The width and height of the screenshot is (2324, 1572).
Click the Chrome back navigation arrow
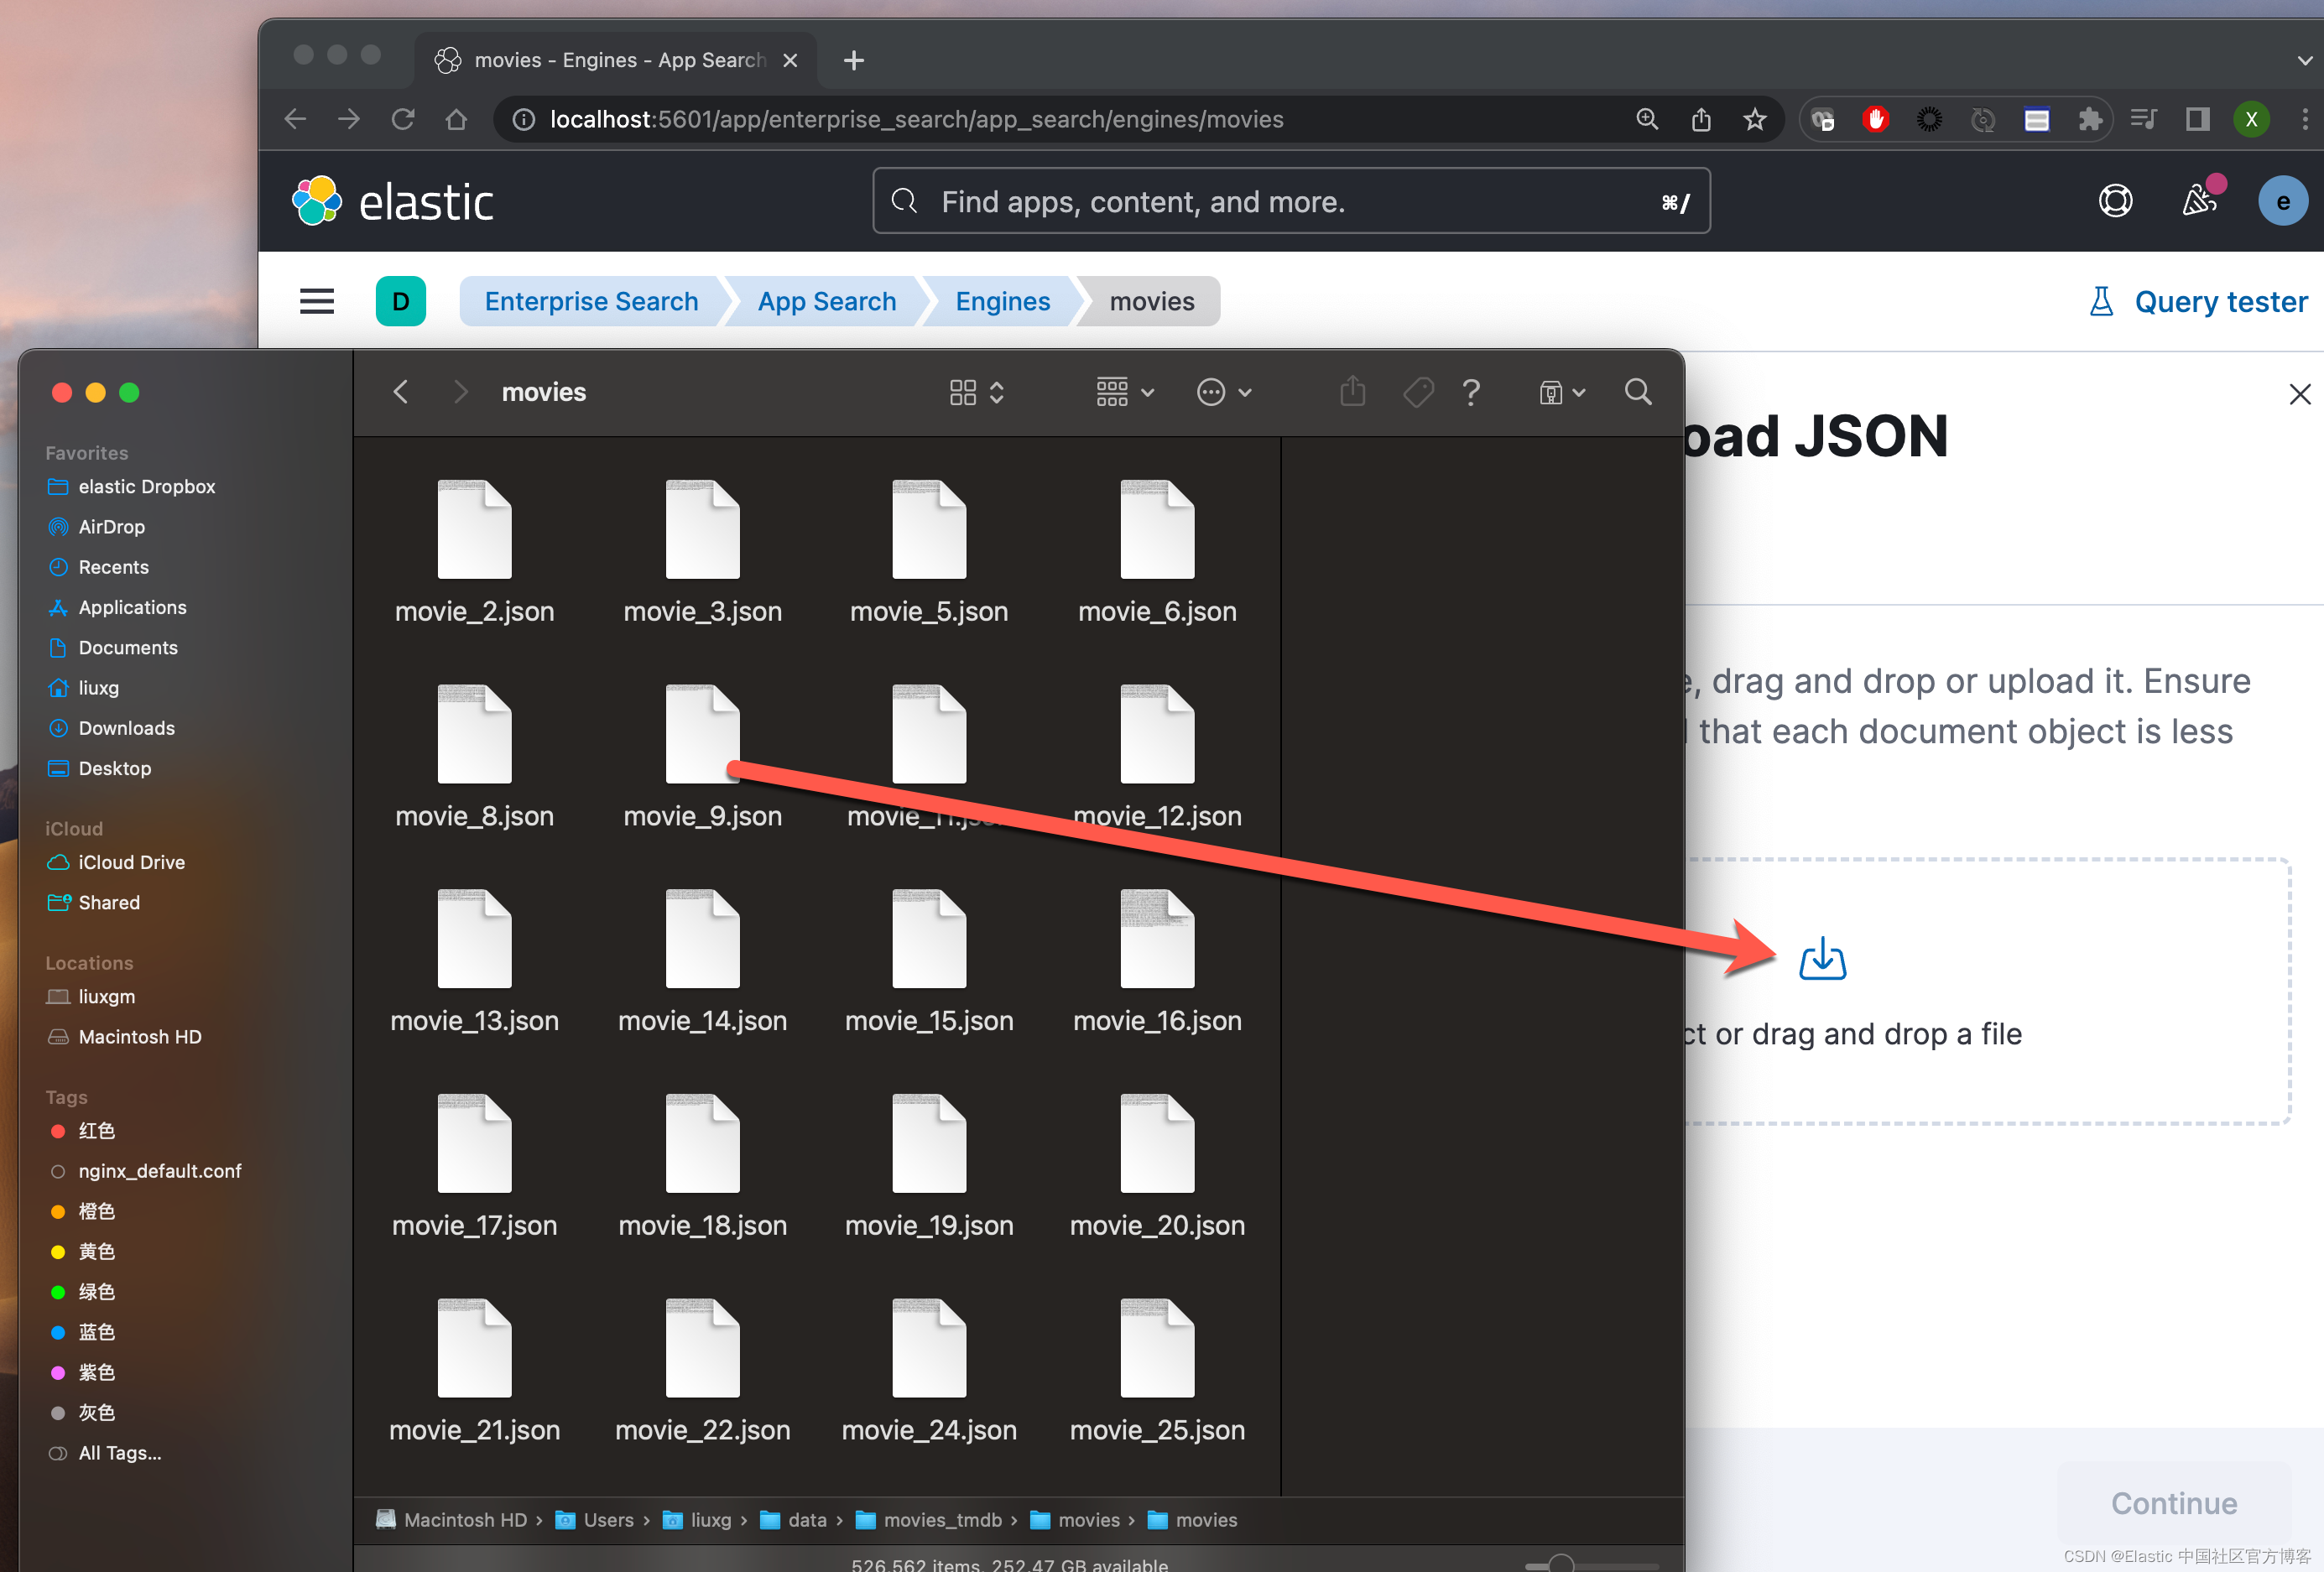click(x=295, y=119)
